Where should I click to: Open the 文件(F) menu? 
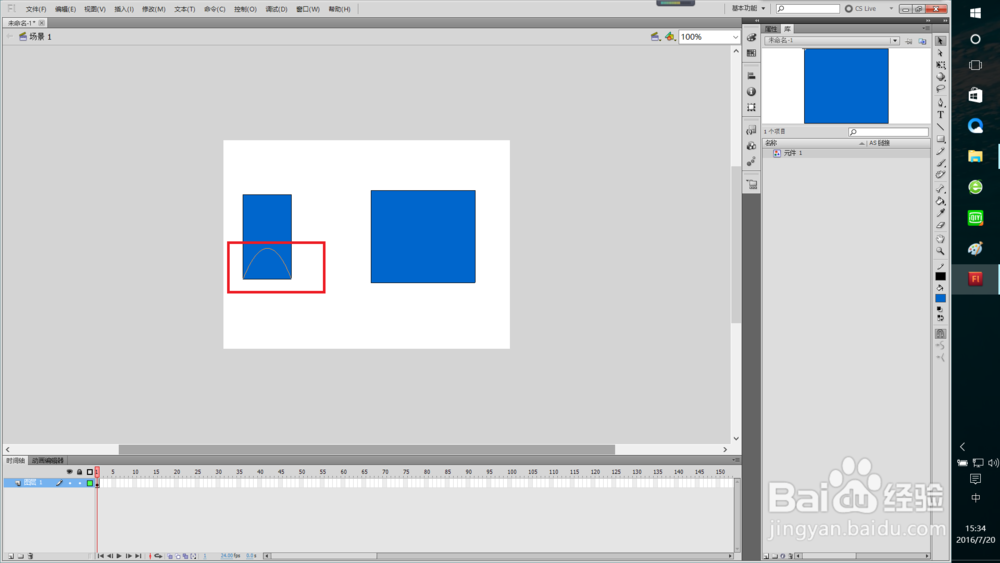click(x=36, y=9)
